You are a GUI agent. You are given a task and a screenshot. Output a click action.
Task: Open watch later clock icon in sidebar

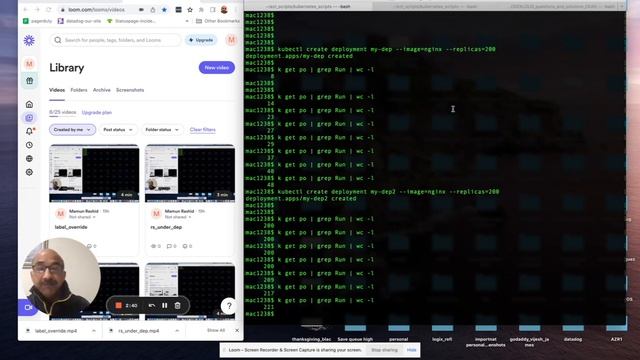click(29, 145)
